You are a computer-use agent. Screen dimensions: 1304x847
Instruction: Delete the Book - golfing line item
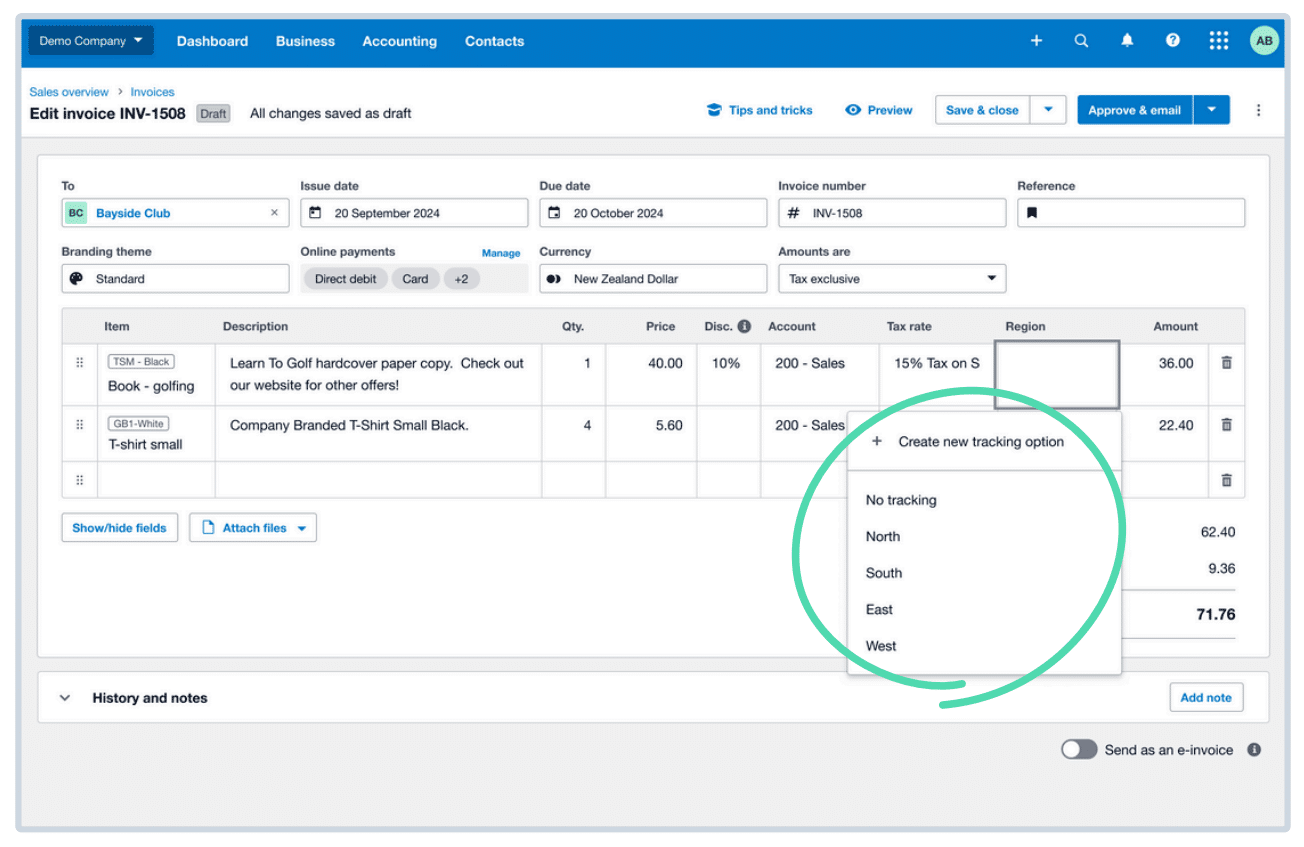tap(1226, 363)
